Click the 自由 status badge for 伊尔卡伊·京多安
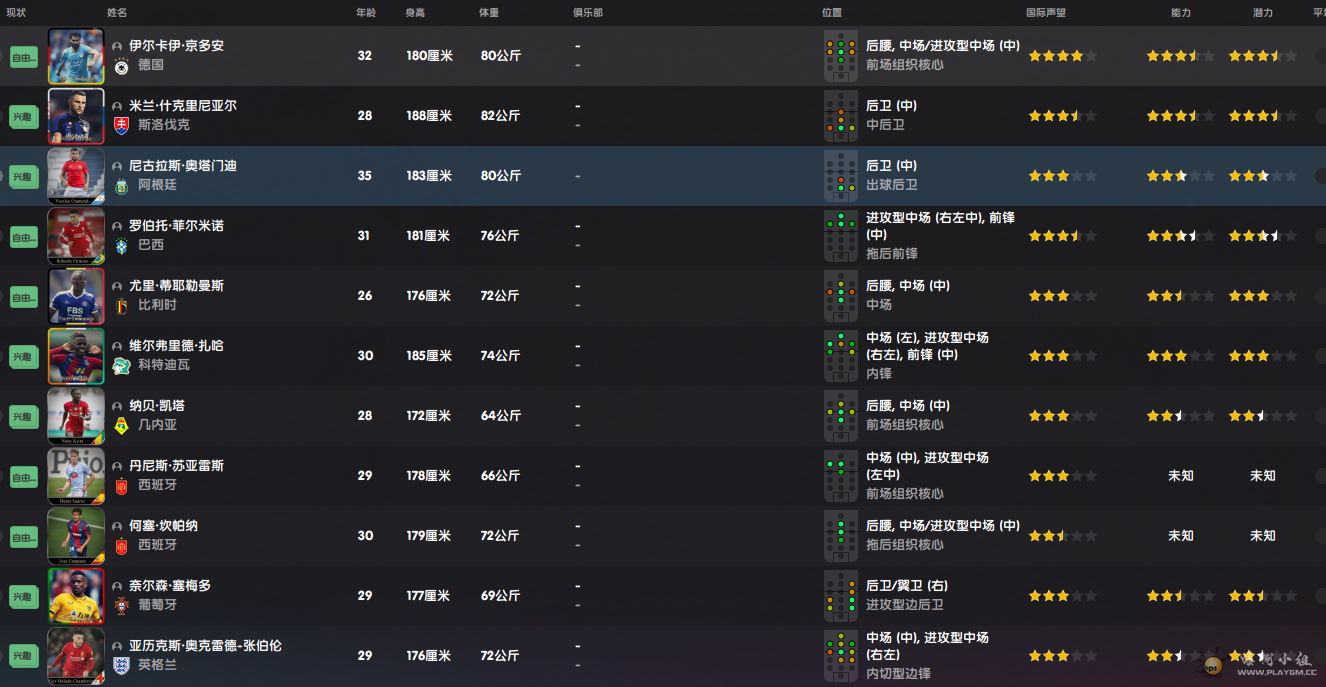This screenshot has height=687, width=1326. pos(23,57)
